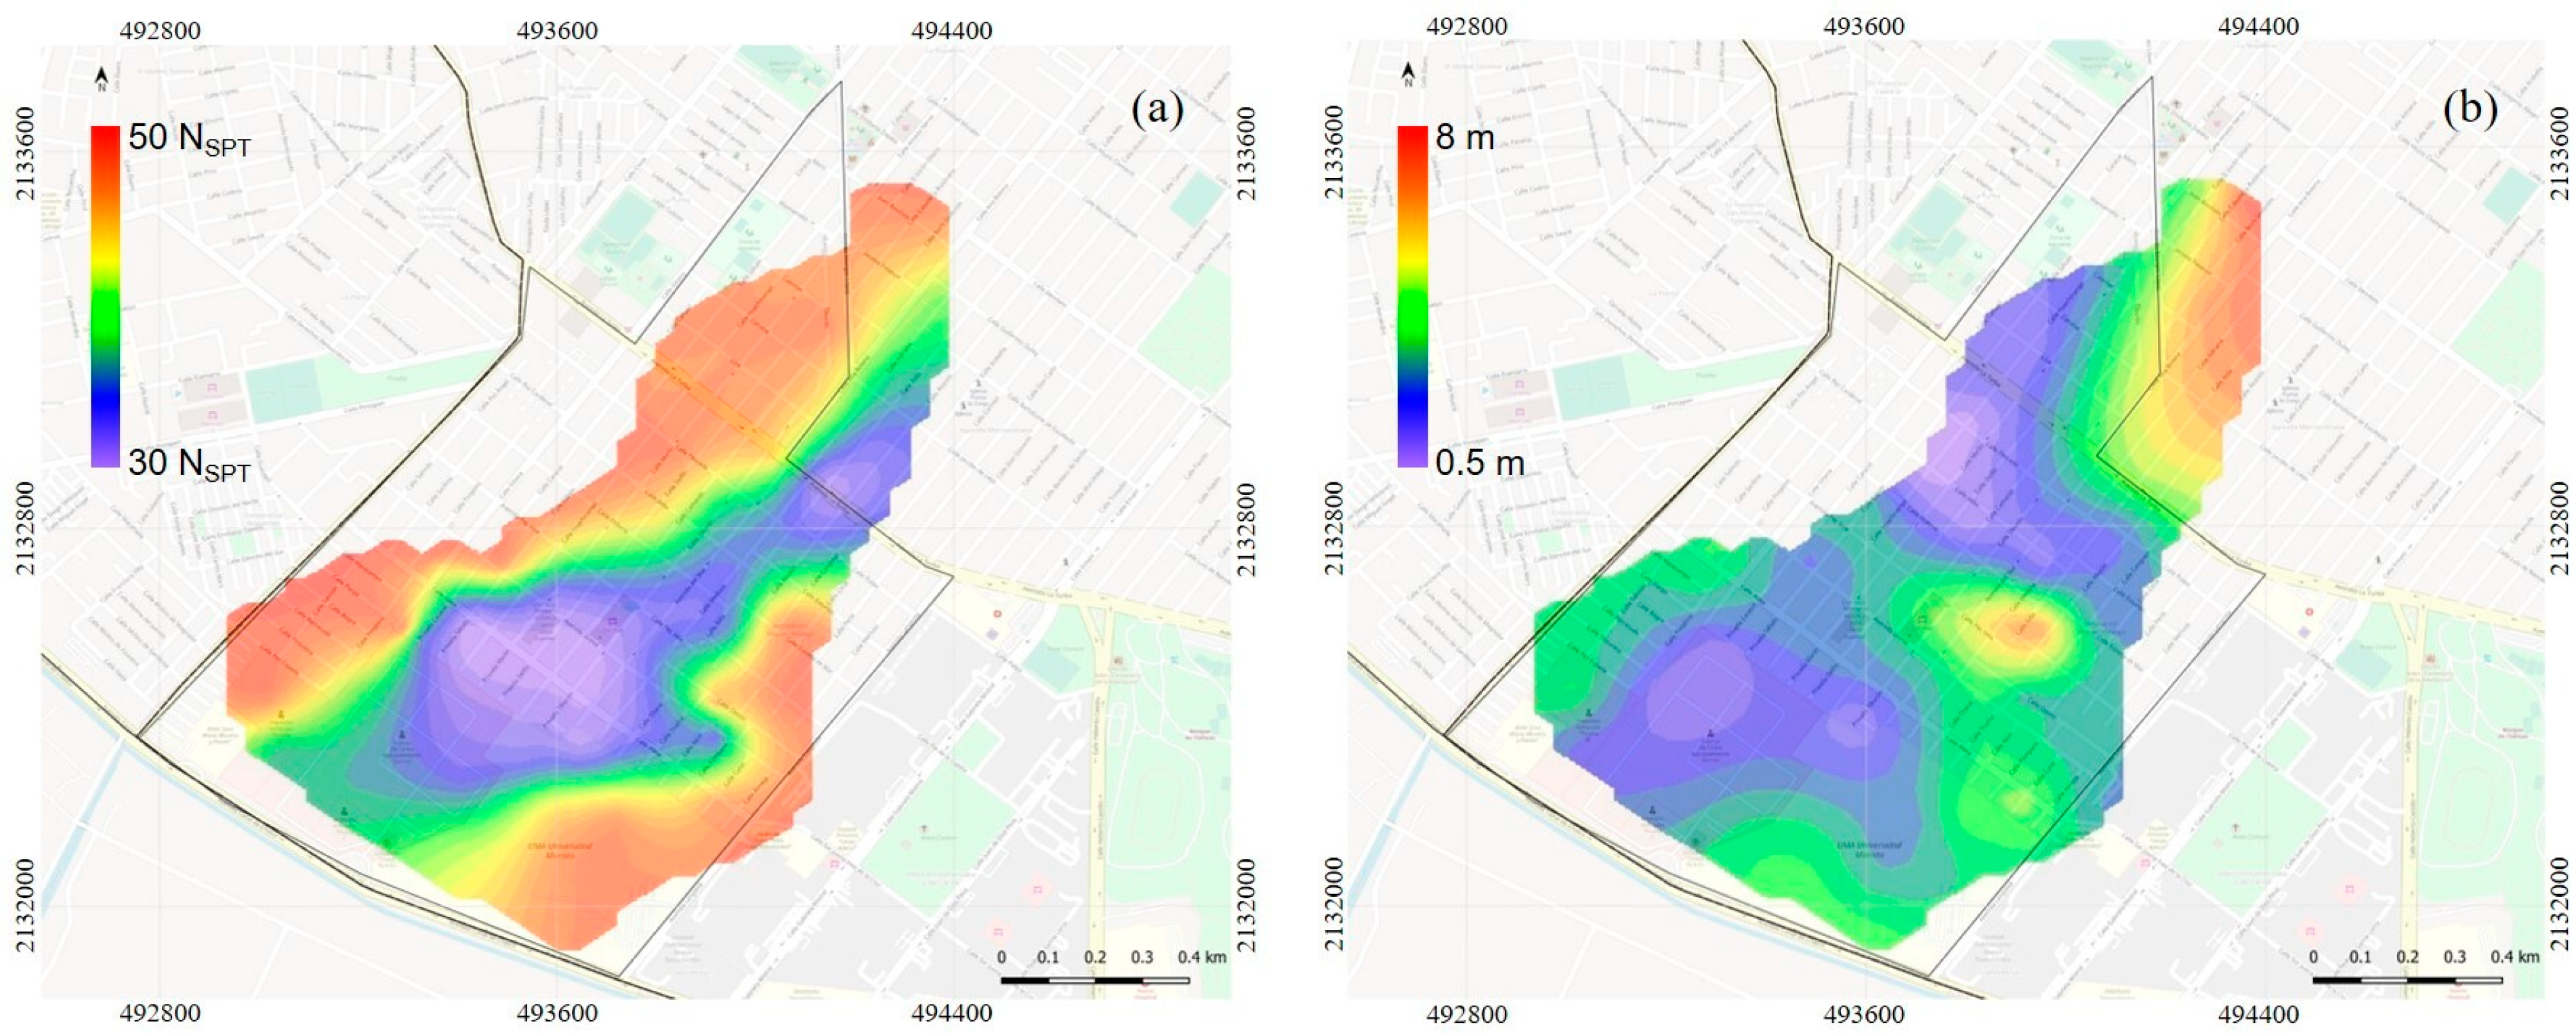The image size is (2576, 1033).
Task: Click the N-SPT color gradient legend bar
Action: coord(105,296)
